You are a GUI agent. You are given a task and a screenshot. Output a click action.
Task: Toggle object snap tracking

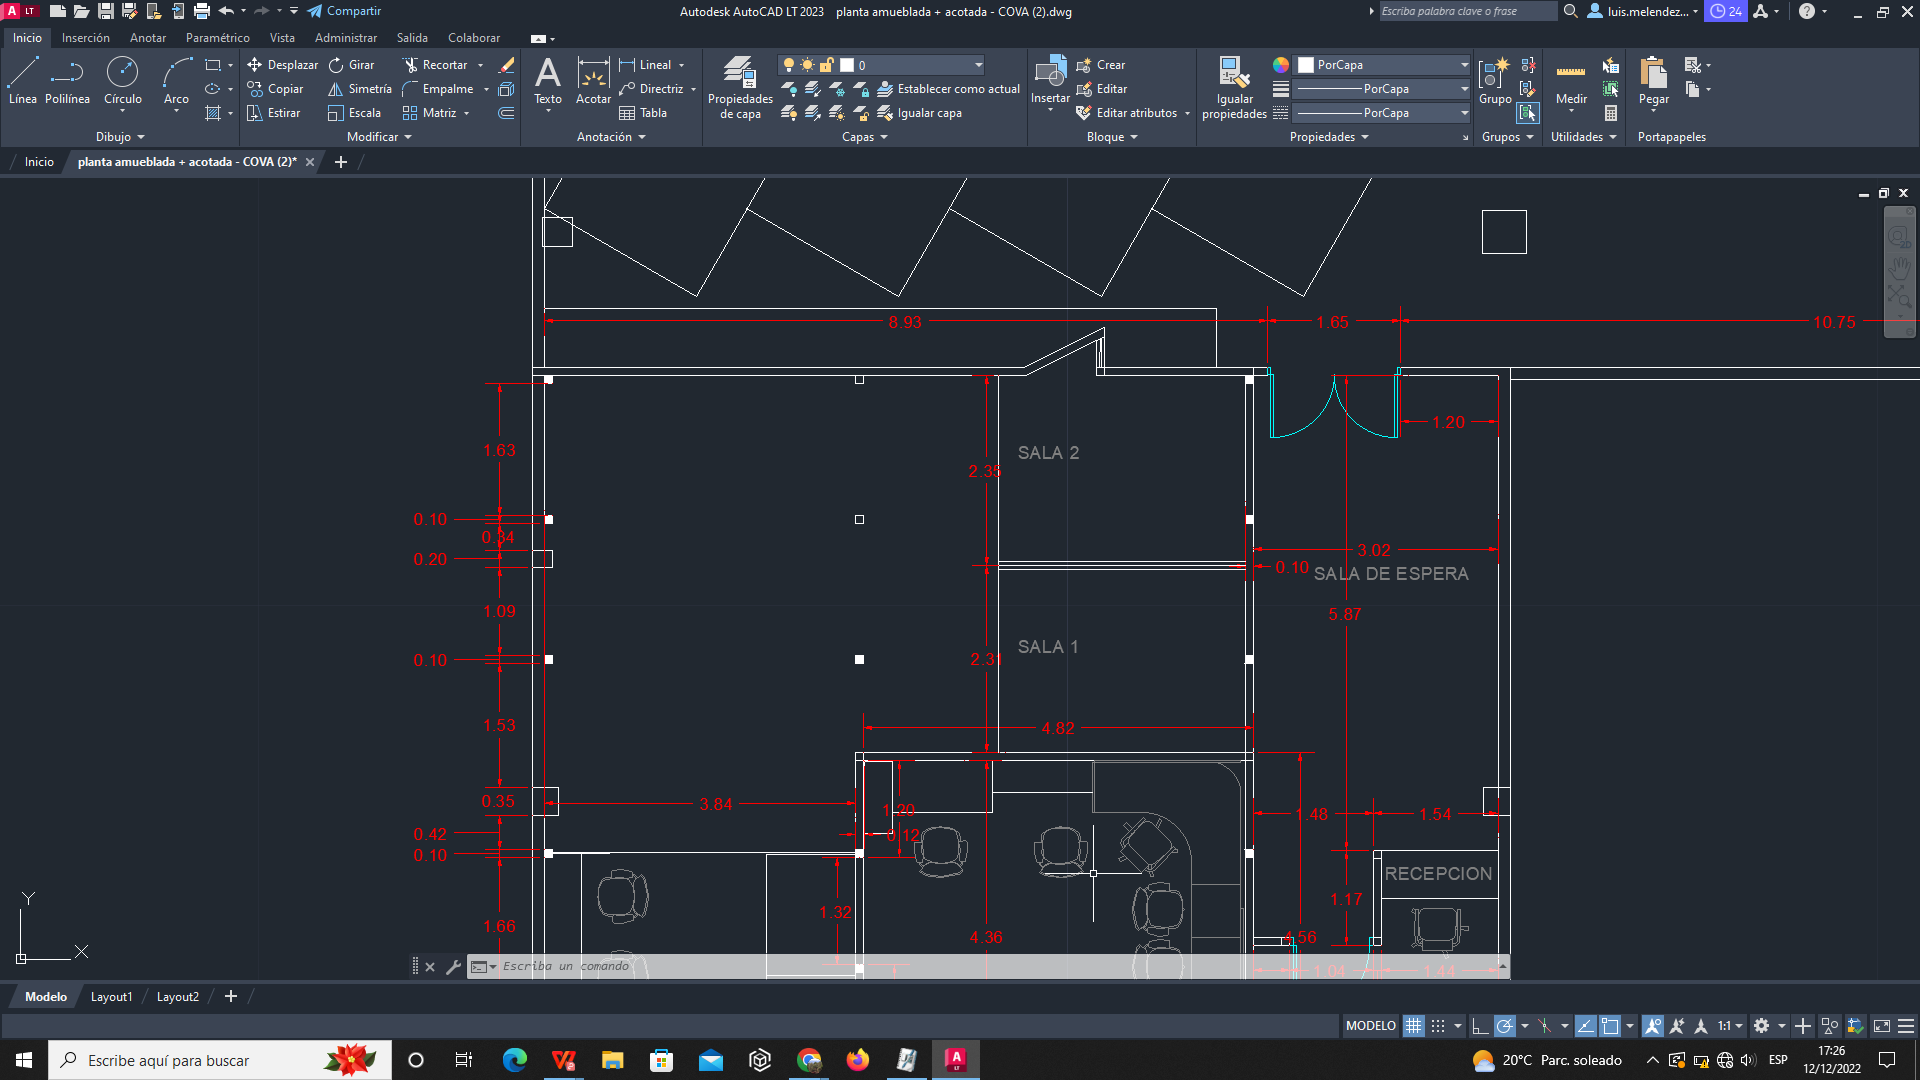pyautogui.click(x=1586, y=1026)
